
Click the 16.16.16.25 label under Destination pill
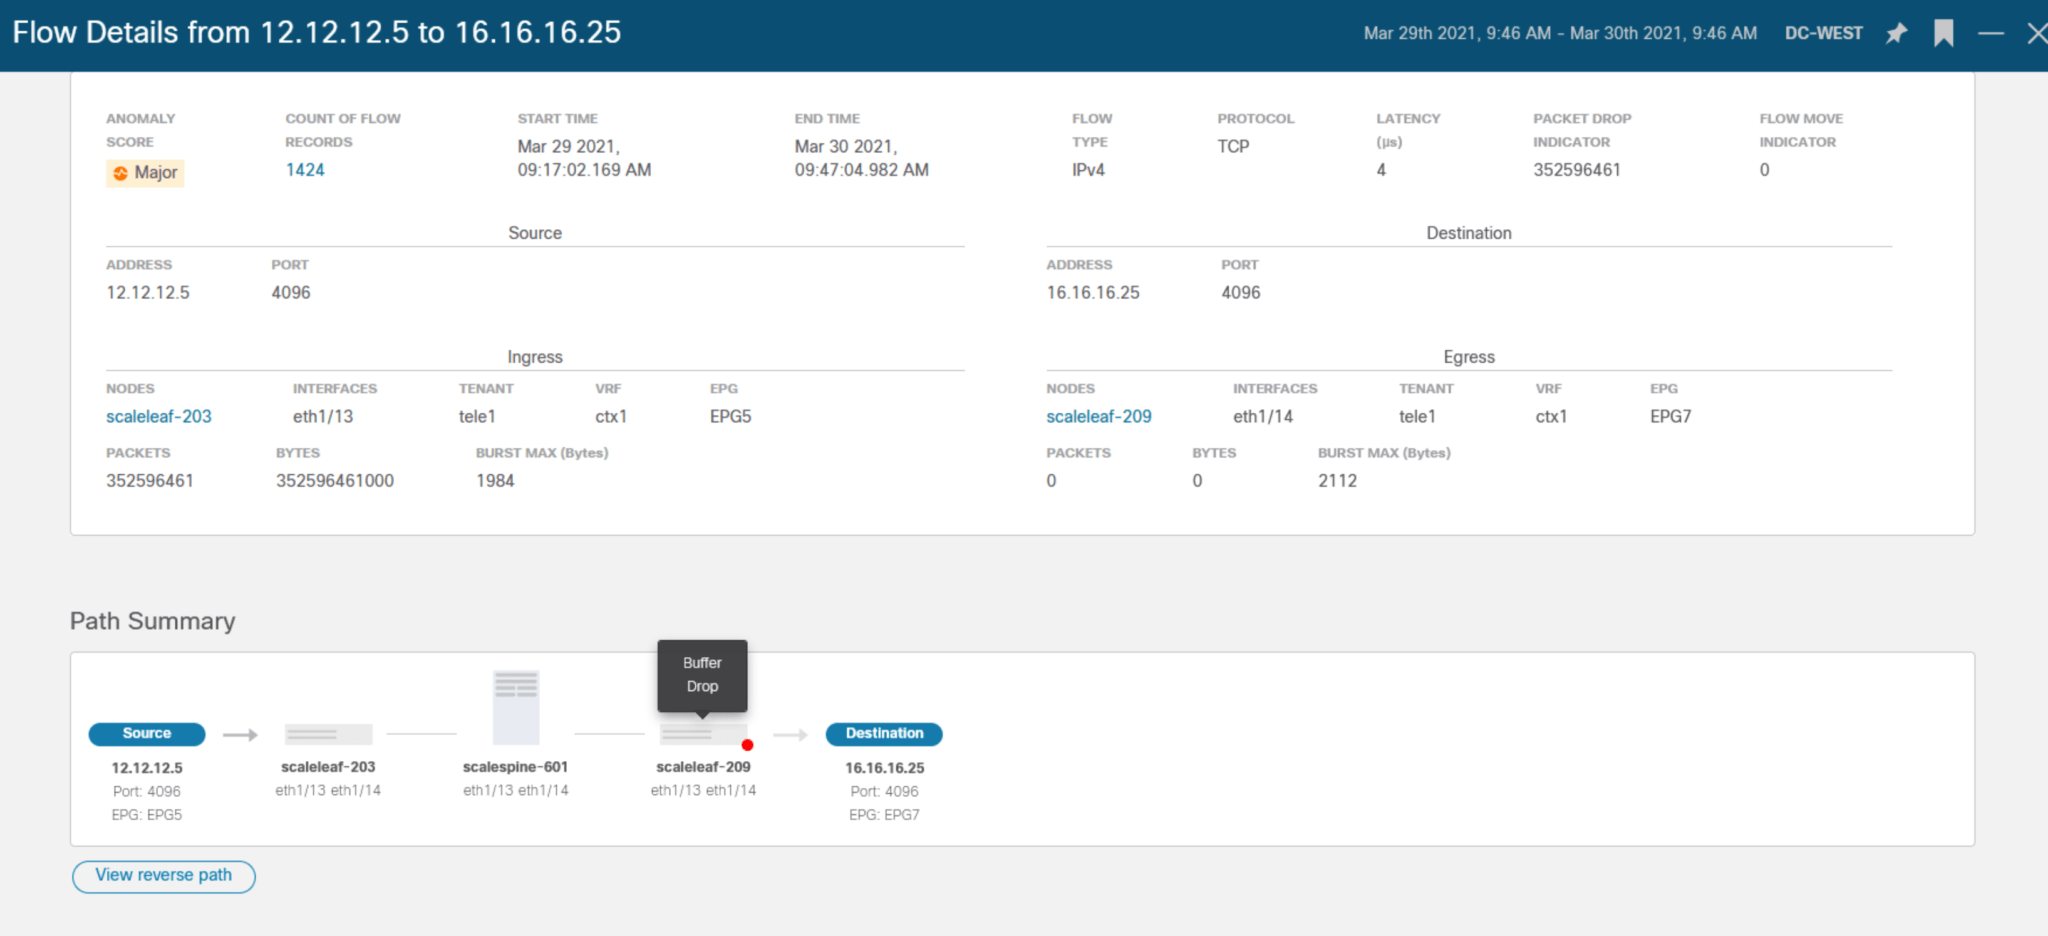click(x=885, y=768)
